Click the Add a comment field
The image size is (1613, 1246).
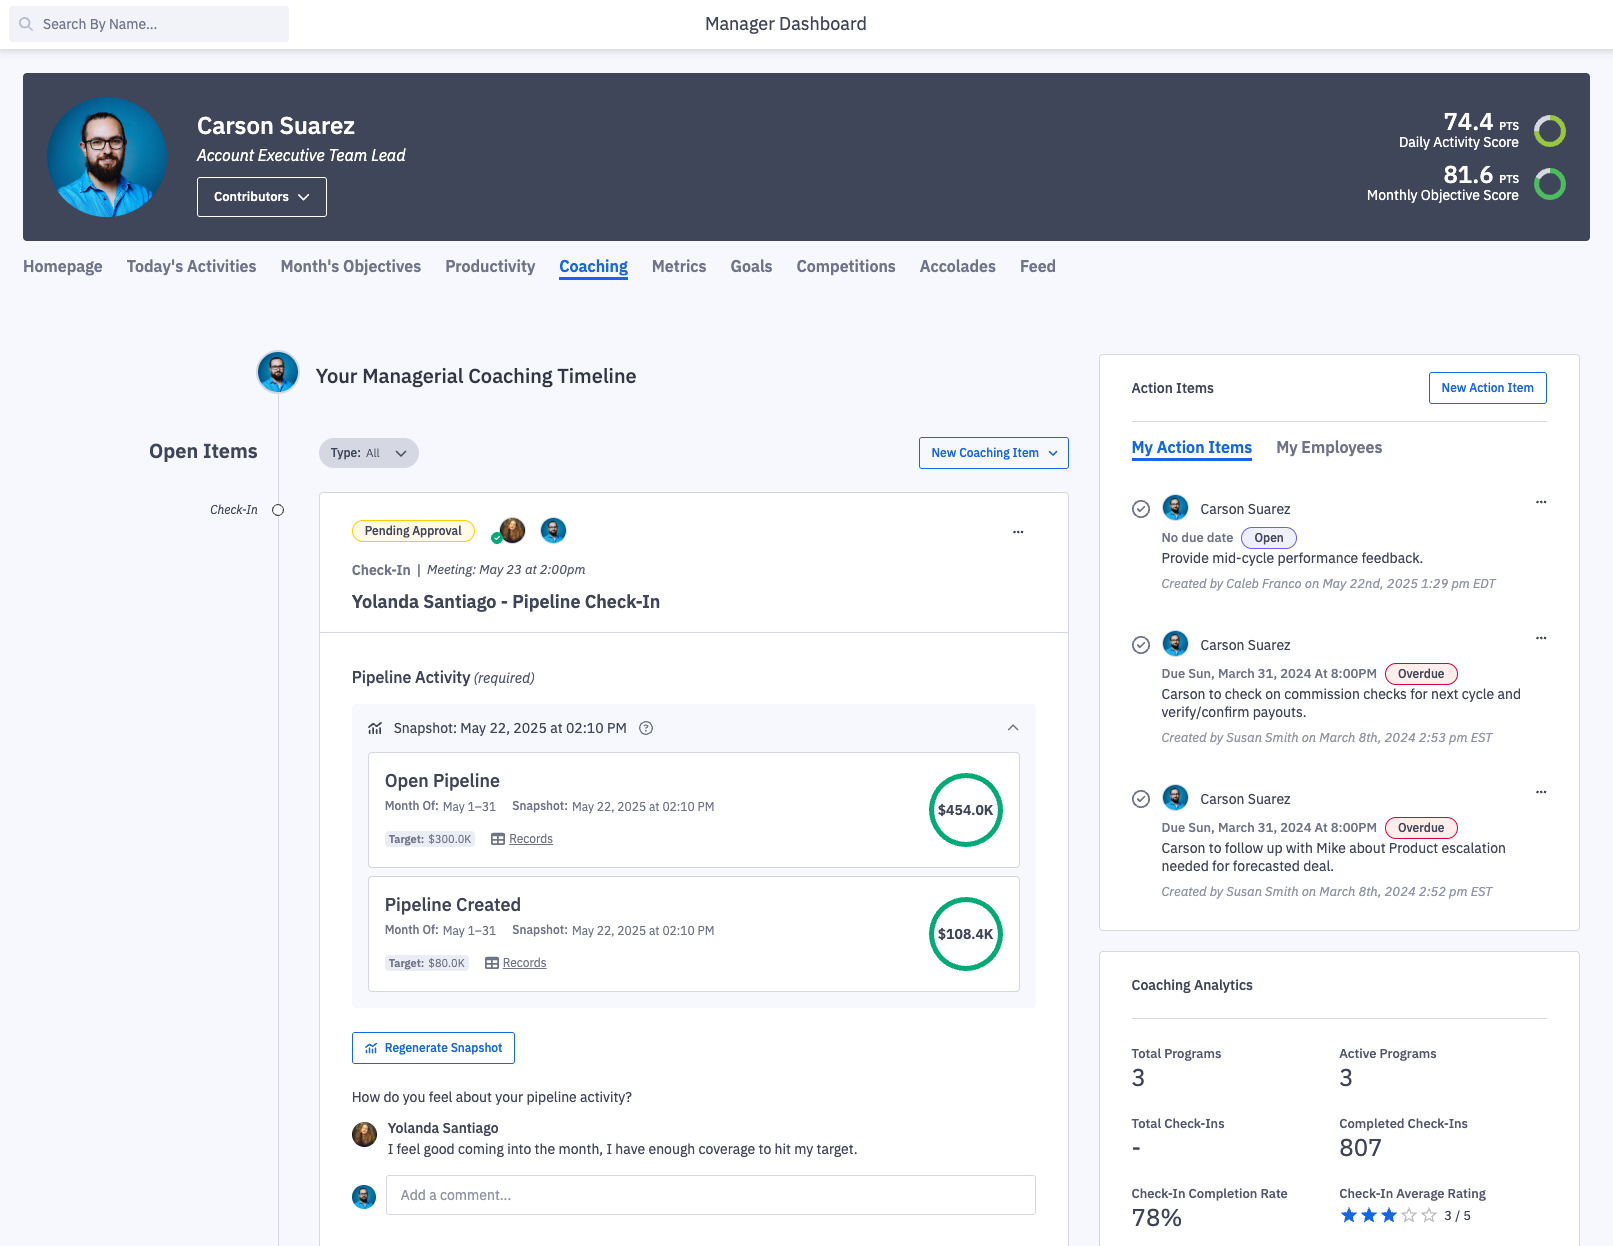pyautogui.click(x=710, y=1195)
